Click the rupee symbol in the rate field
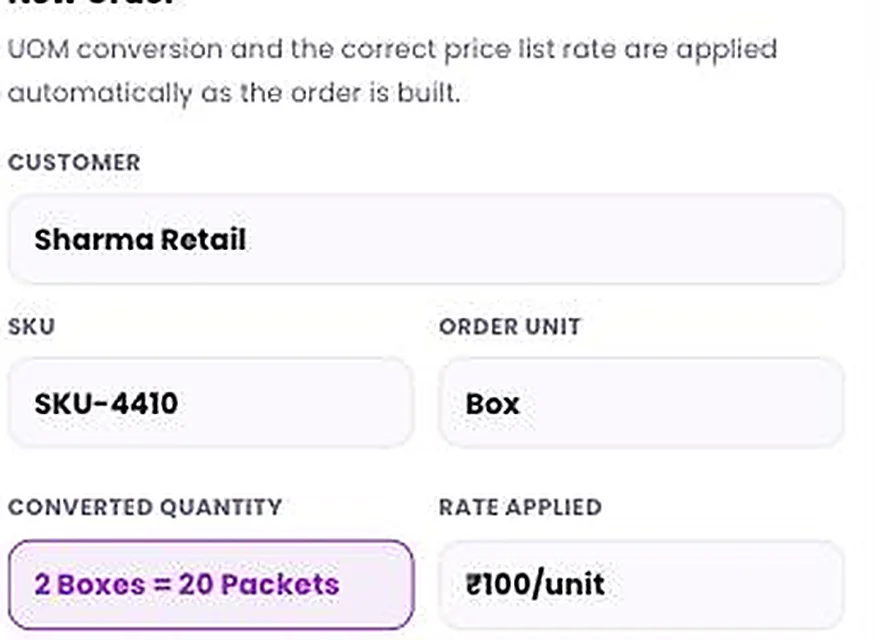Viewport: 880px width, 640px height. [x=473, y=584]
